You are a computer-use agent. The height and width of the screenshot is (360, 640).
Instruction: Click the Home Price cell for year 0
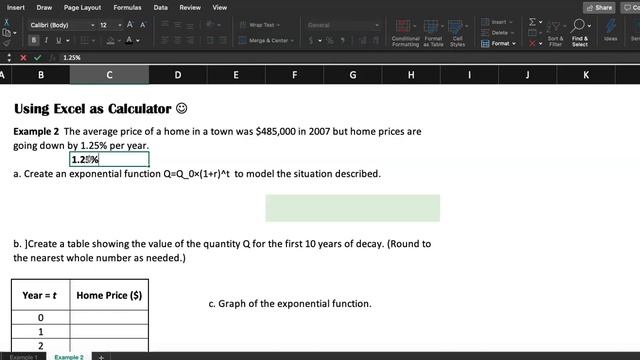click(x=109, y=318)
